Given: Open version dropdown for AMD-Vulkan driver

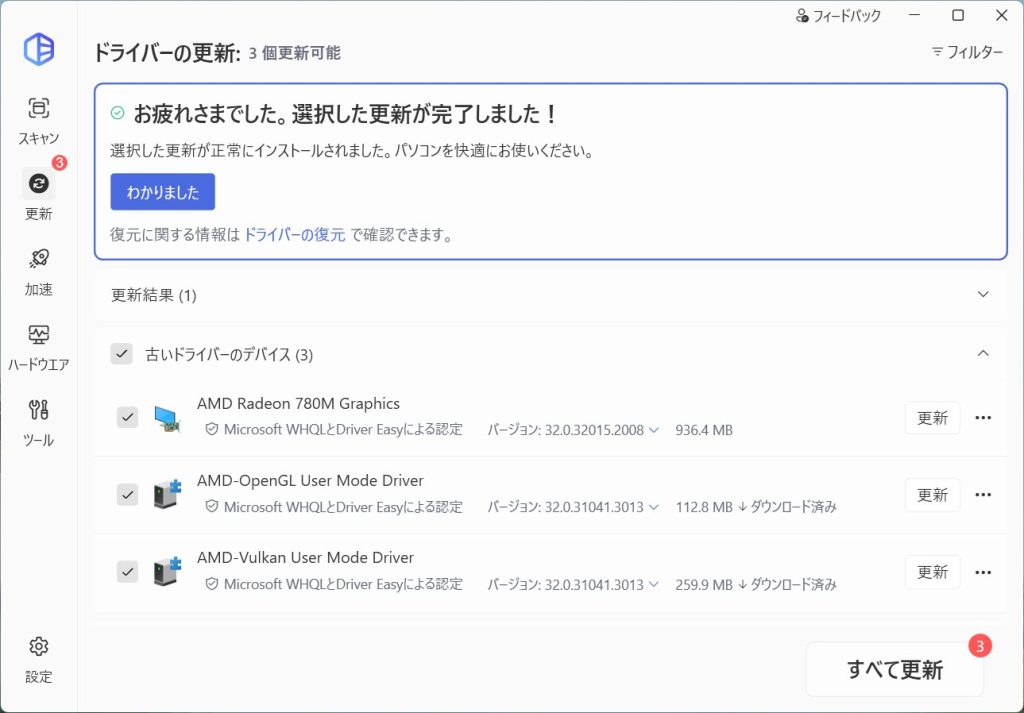Looking at the screenshot, I should click(x=654, y=584).
